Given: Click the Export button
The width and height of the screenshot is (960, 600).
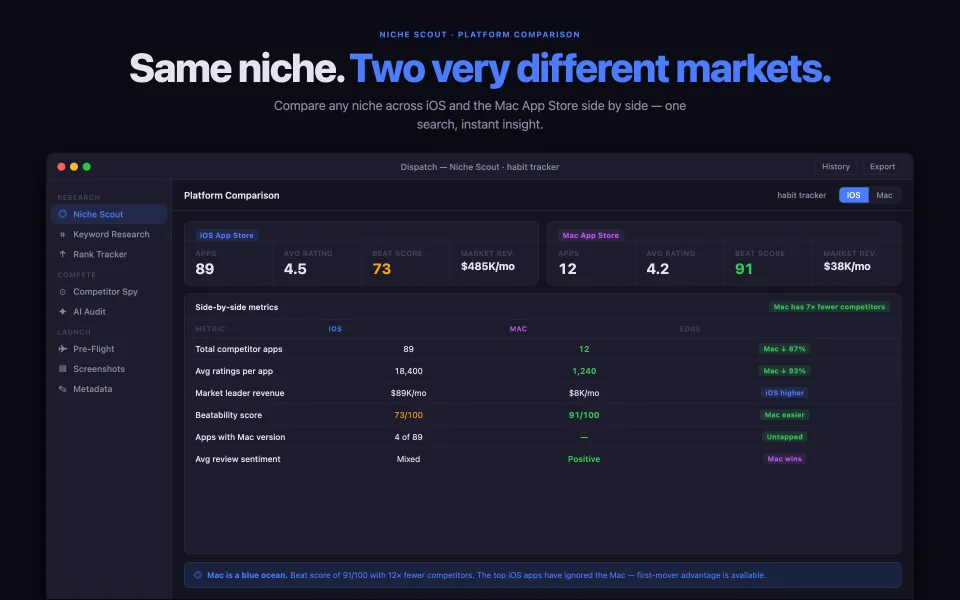Looking at the screenshot, I should 882,167.
